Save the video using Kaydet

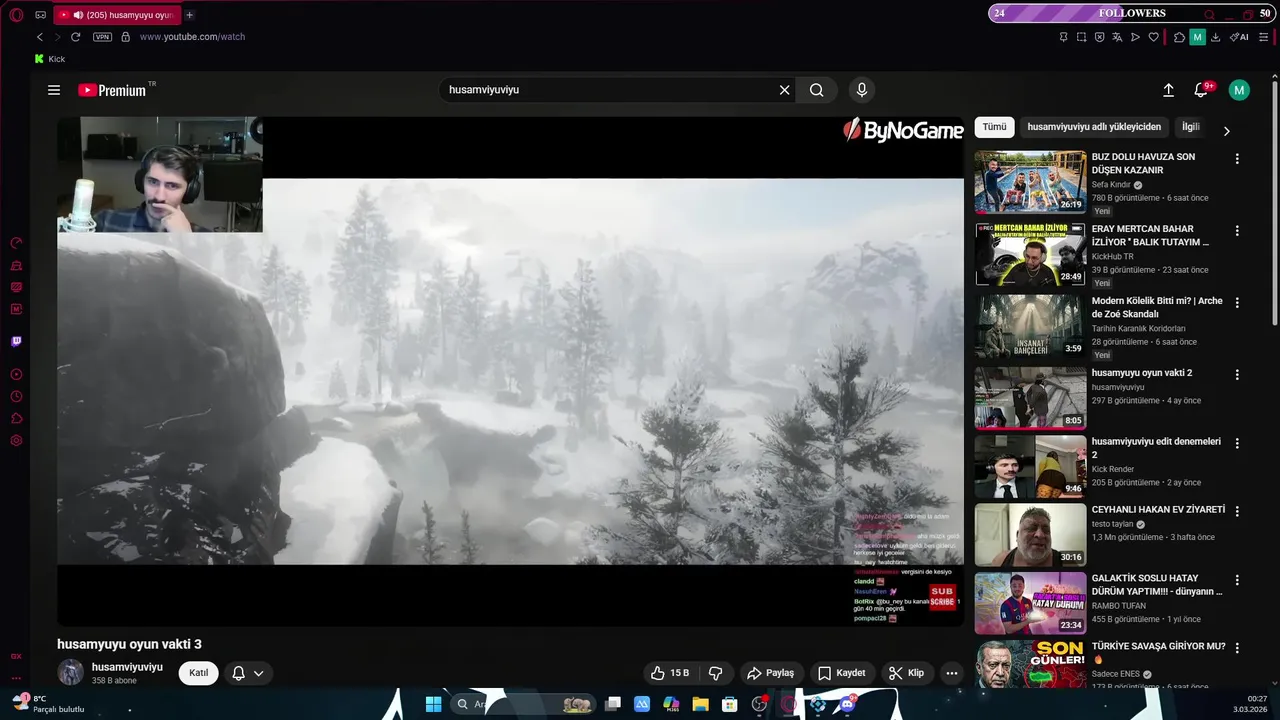[841, 673]
